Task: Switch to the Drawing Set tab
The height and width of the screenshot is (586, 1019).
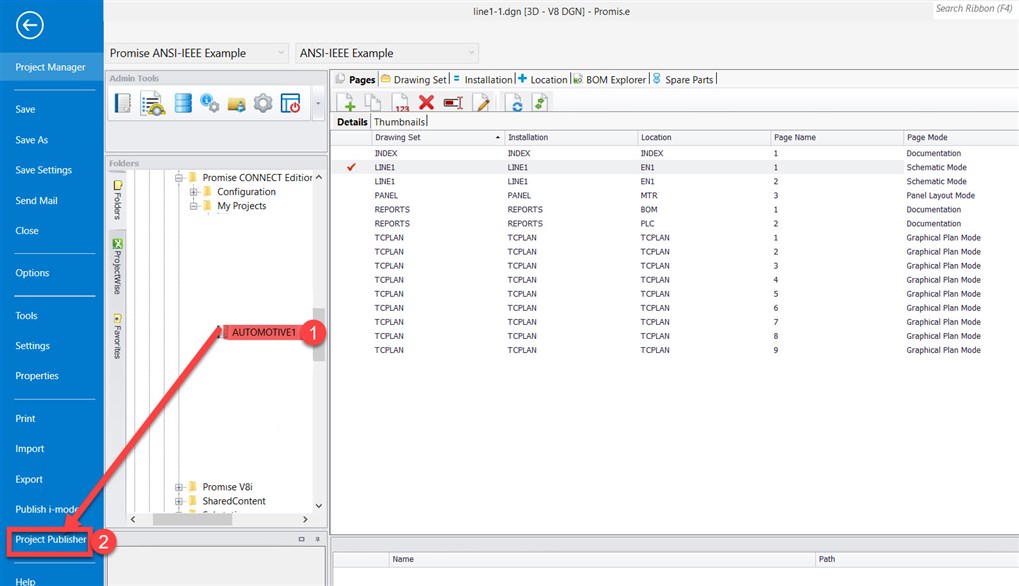Action: pyautogui.click(x=414, y=79)
